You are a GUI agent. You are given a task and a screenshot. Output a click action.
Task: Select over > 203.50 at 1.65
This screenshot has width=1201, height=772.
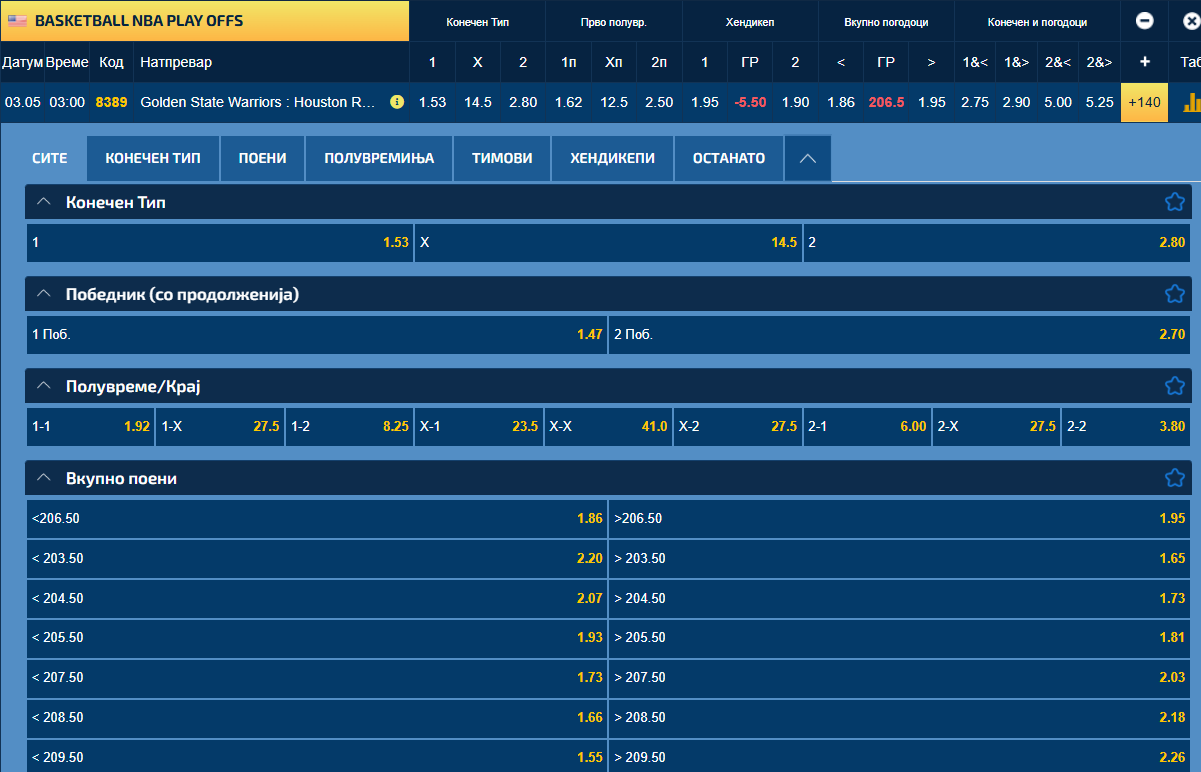pyautogui.click(x=900, y=558)
